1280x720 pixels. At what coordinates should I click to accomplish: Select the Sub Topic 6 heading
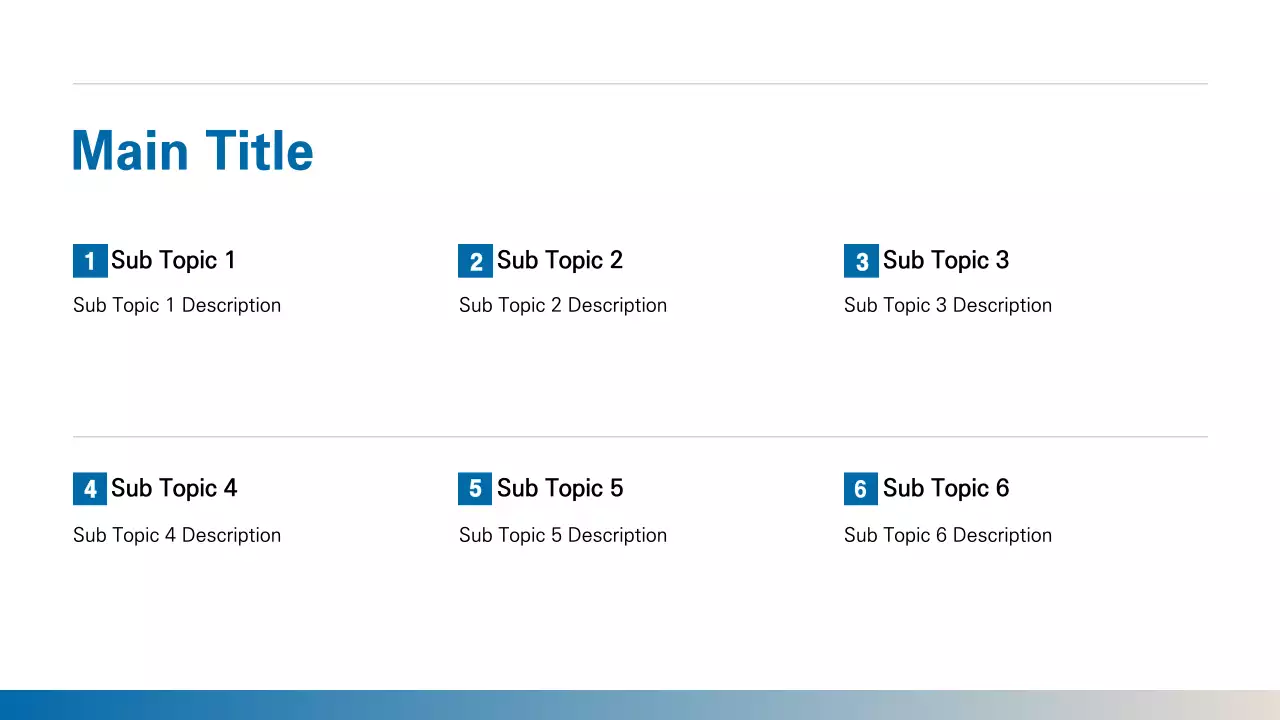(945, 489)
